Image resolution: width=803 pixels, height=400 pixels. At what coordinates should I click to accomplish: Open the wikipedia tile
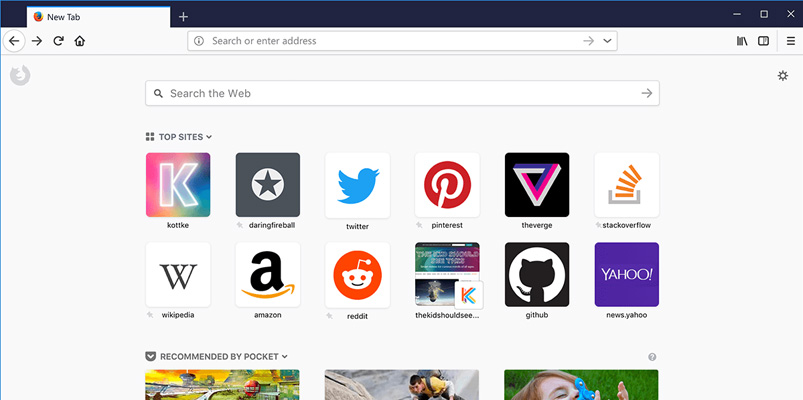(x=178, y=275)
